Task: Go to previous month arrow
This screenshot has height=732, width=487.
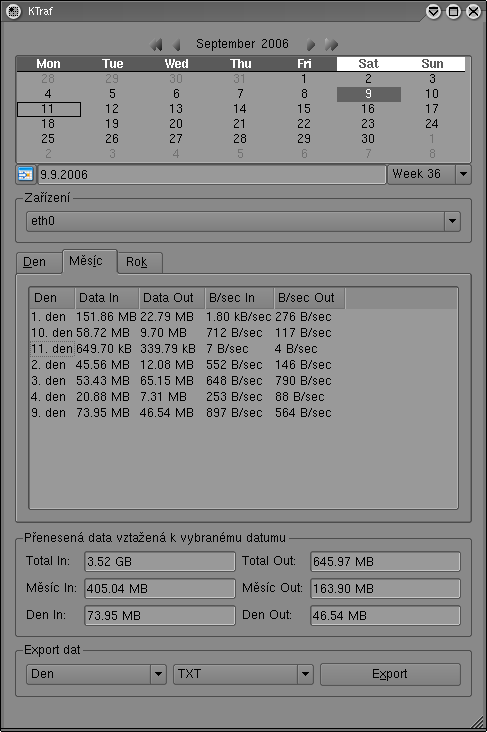Action: click(176, 44)
